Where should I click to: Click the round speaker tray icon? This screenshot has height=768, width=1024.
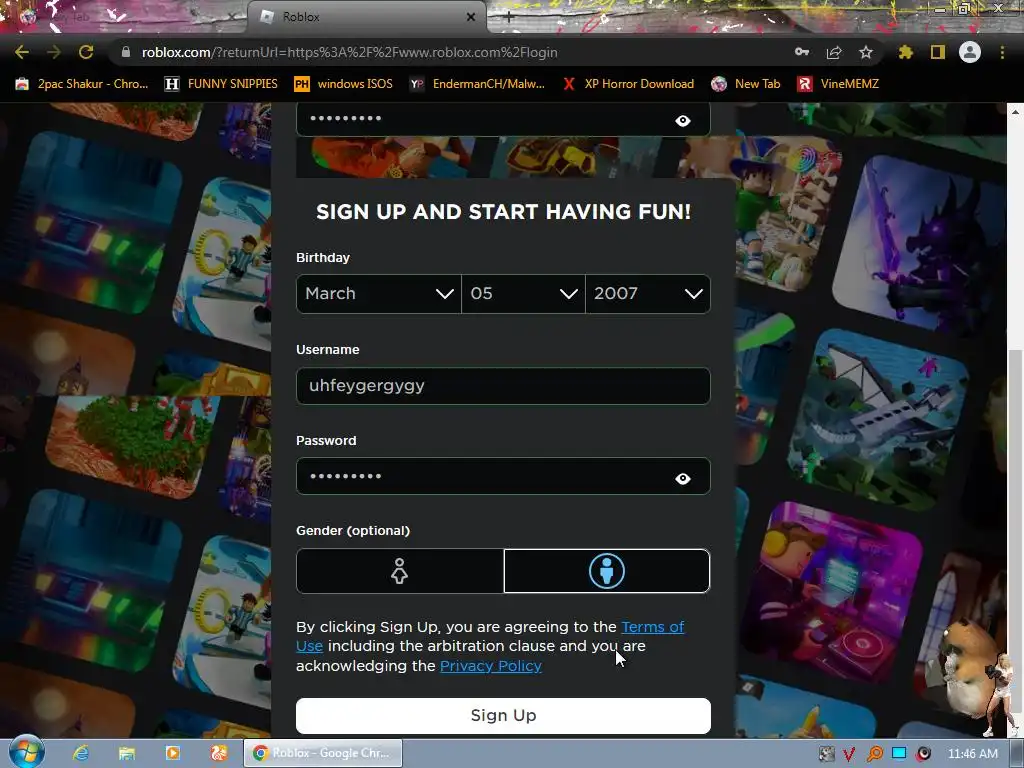click(923, 754)
